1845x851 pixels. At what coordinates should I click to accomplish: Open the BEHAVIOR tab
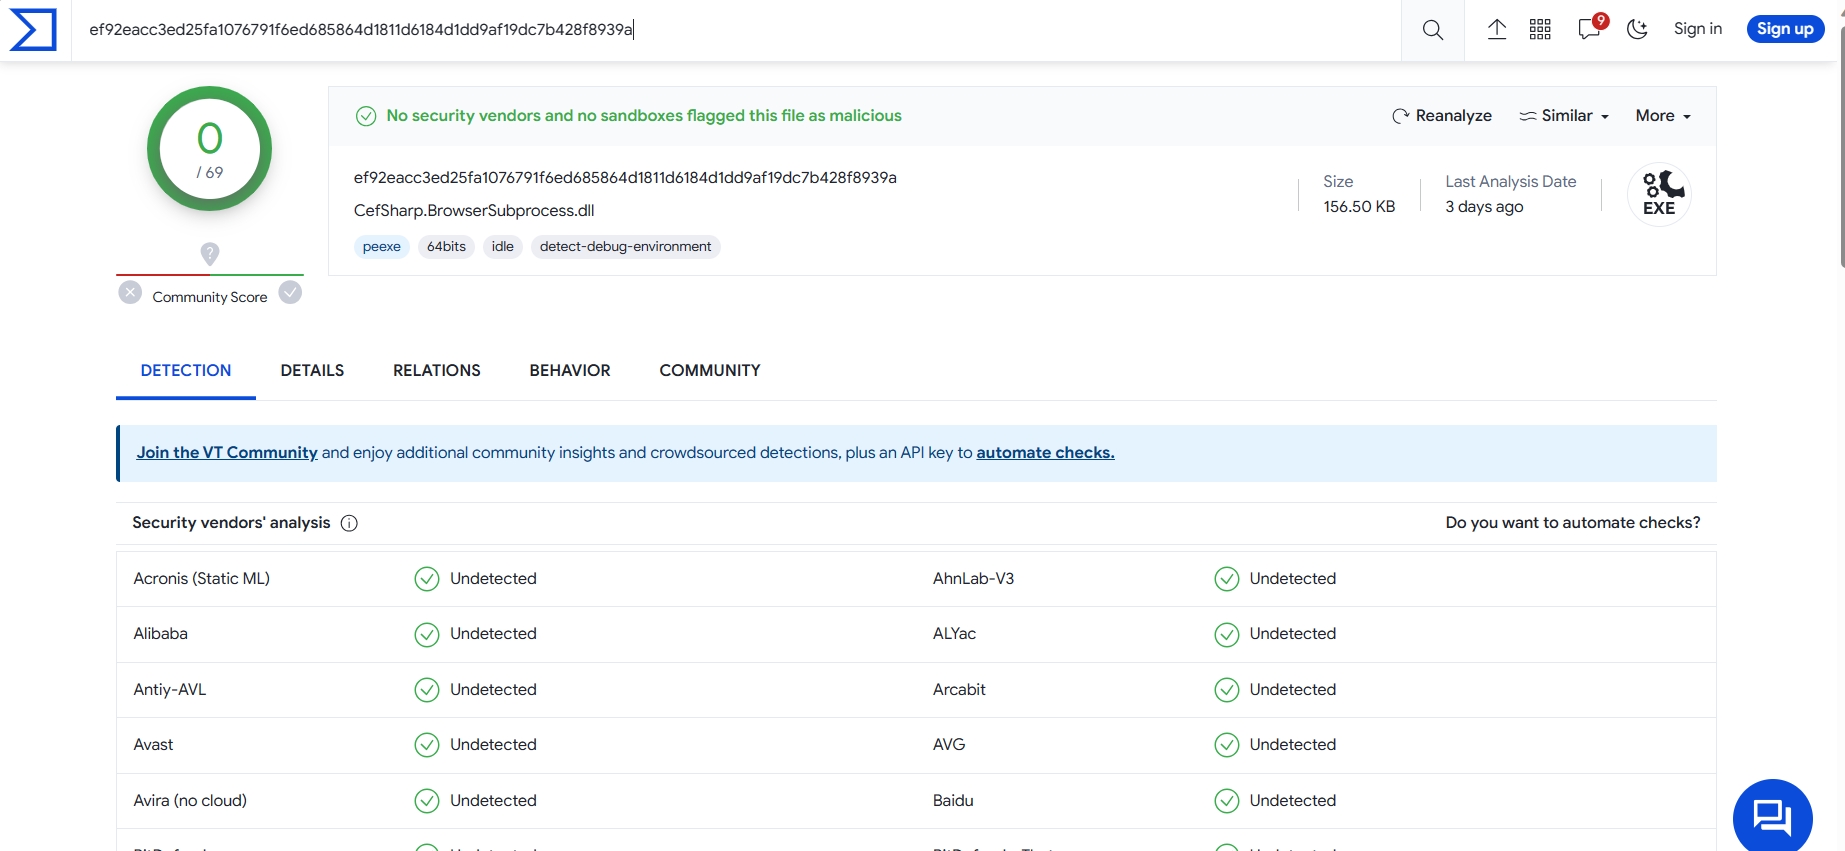(570, 370)
